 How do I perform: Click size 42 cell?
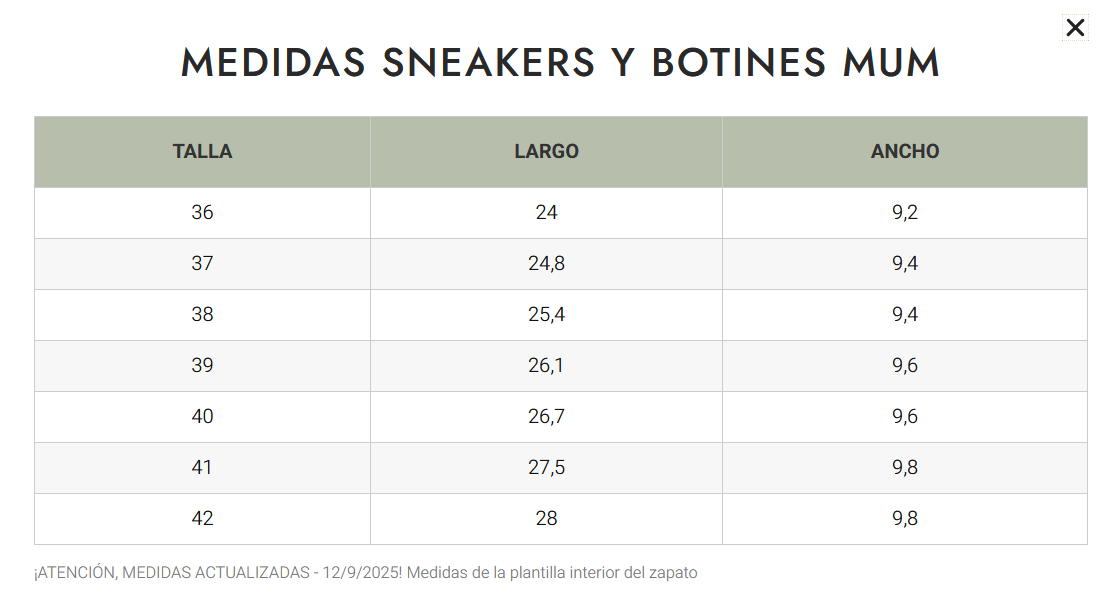click(x=202, y=519)
